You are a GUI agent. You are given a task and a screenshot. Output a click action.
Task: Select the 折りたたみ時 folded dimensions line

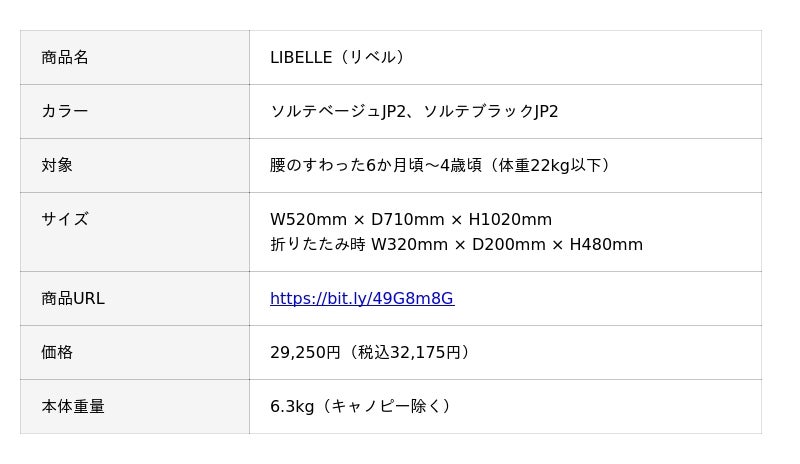(x=456, y=245)
